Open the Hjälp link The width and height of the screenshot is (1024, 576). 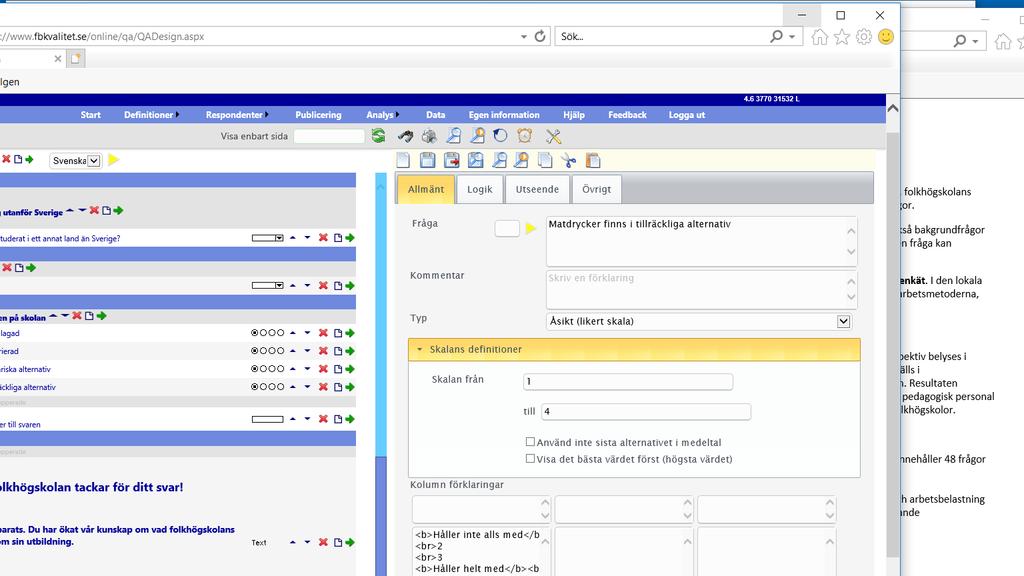pos(574,115)
